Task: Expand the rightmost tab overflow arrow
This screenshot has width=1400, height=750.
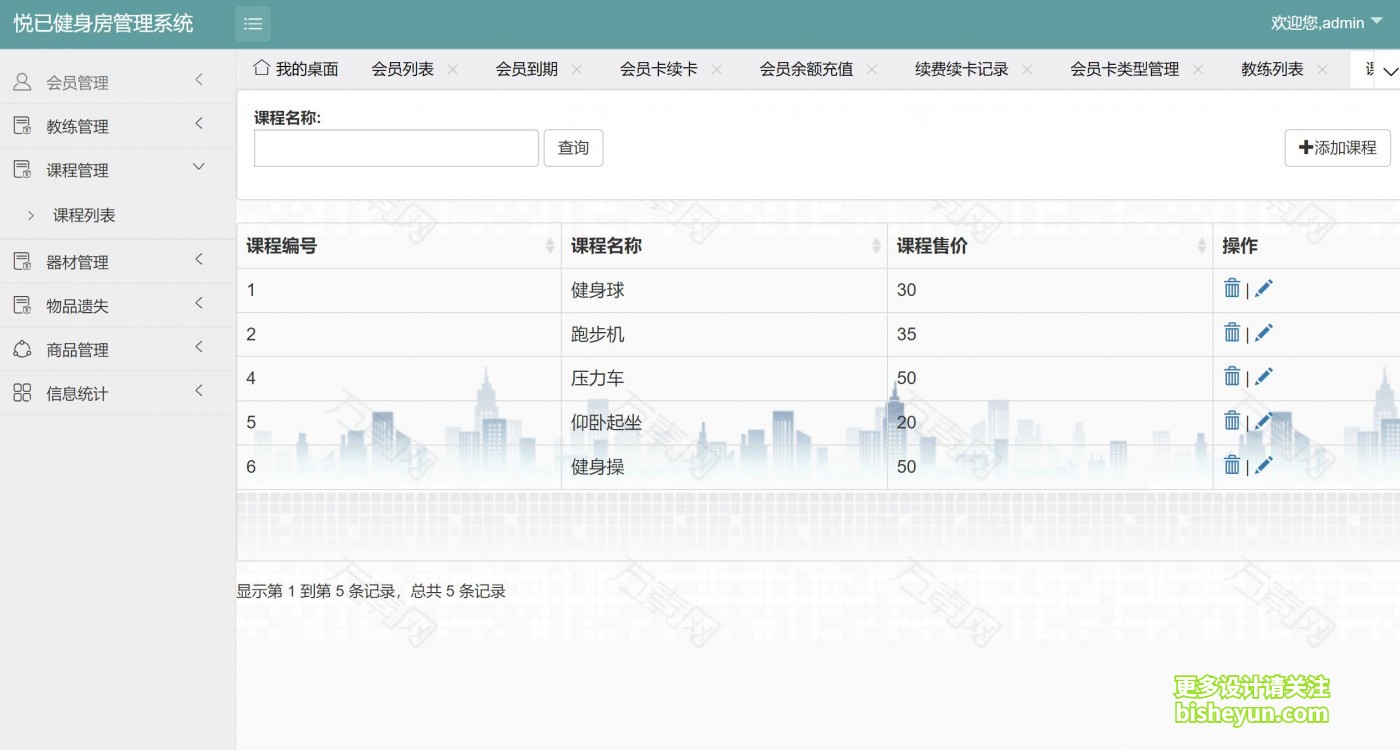Action: pyautogui.click(x=1391, y=71)
